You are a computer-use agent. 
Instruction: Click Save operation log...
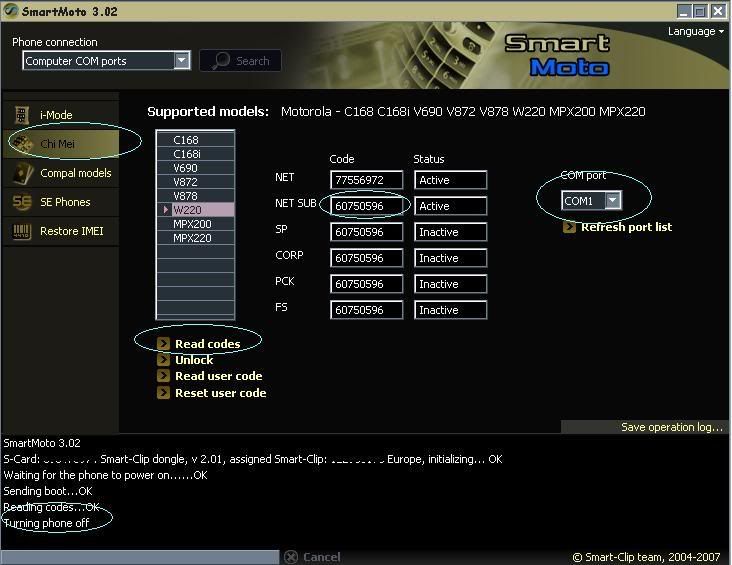pos(672,427)
